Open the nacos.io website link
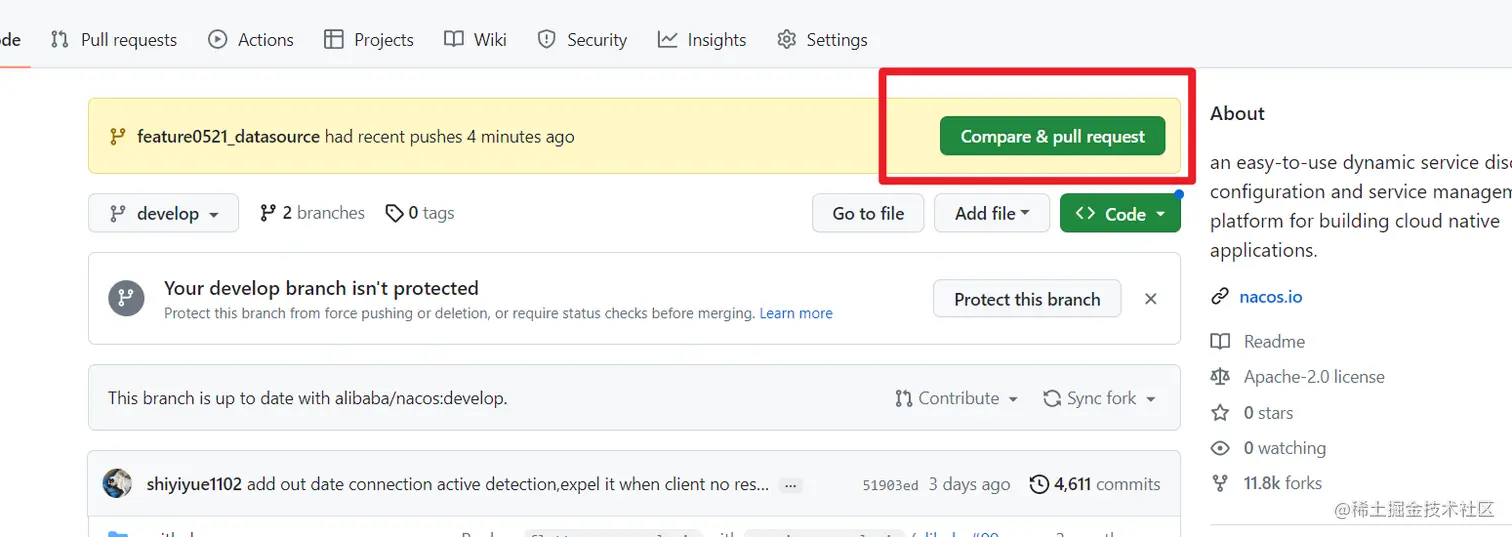 1270,297
